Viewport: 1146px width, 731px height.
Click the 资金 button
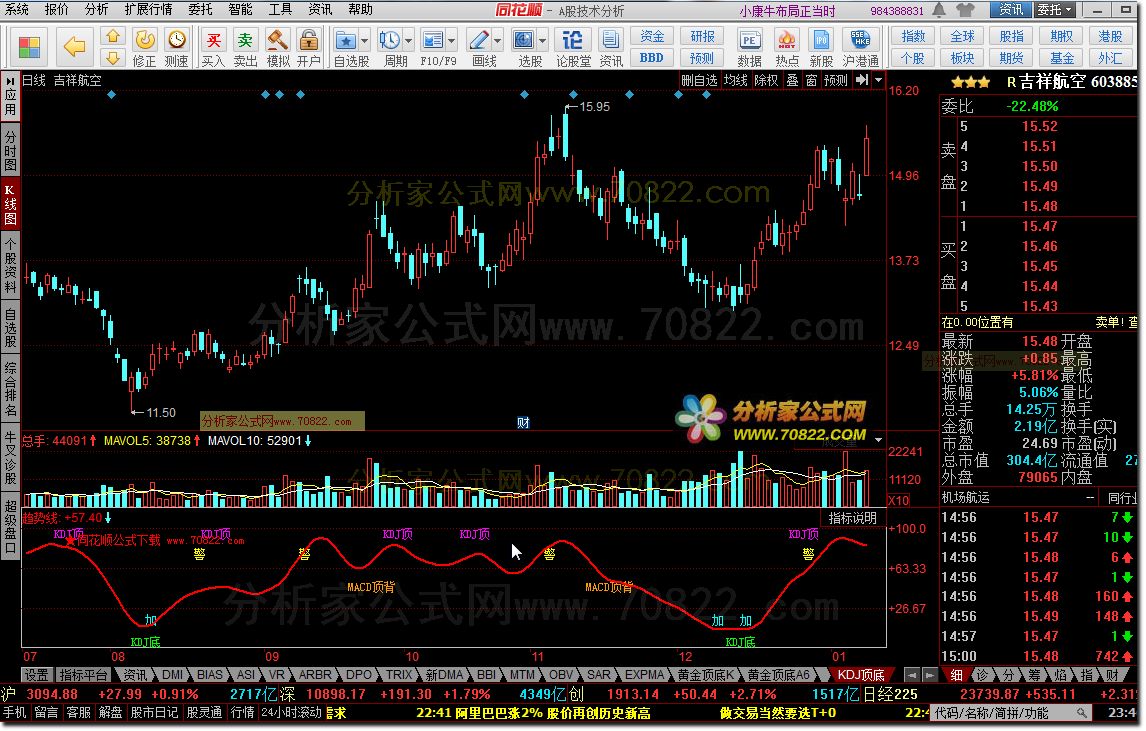[x=651, y=36]
